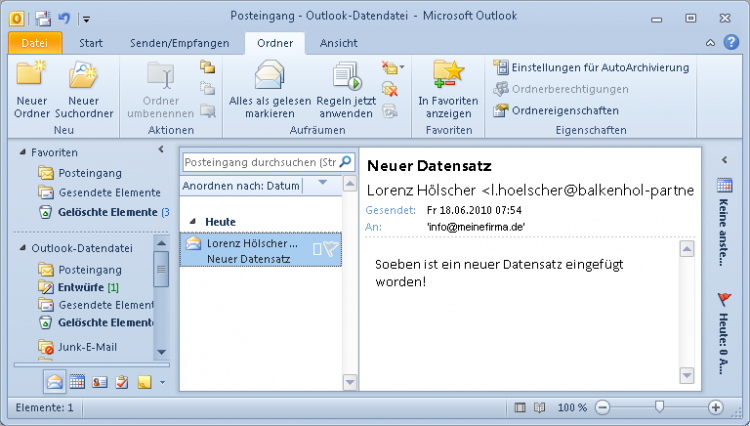Screen dimensions: 750x426
Task: Click Regeln jetzt anwenden icon
Action: click(x=344, y=79)
